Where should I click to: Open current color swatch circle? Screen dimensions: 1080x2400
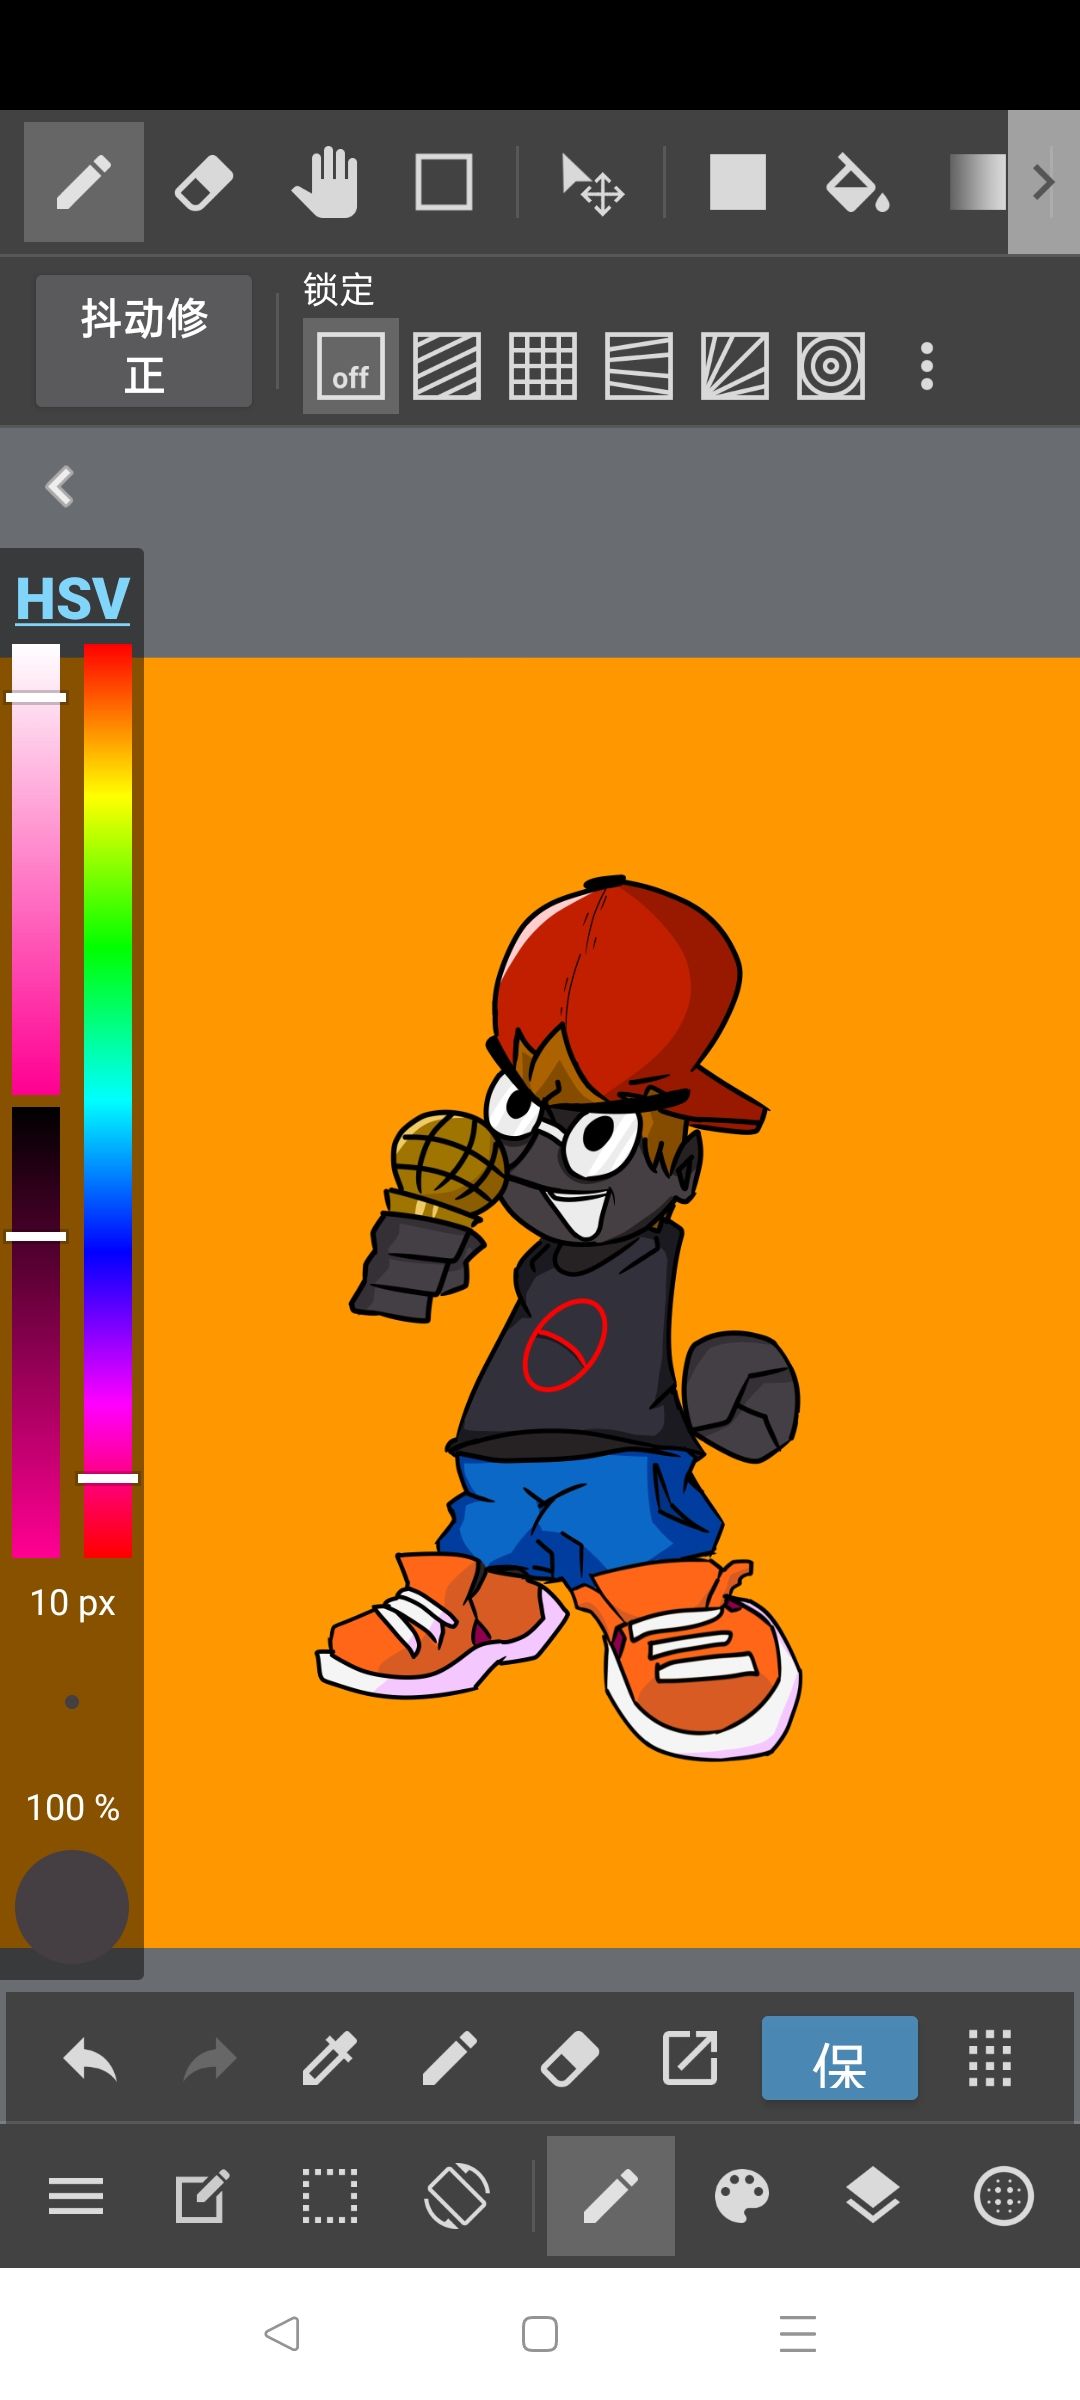point(72,1907)
